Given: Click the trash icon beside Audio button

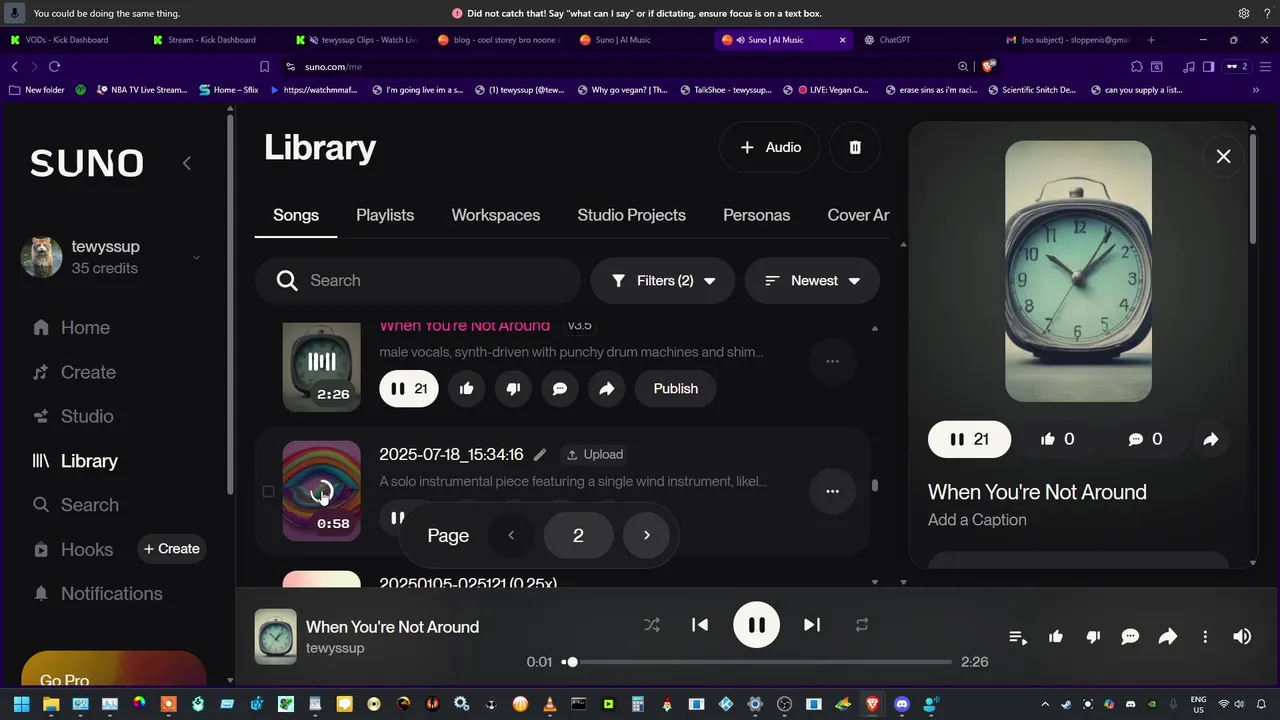Looking at the screenshot, I should 855,147.
